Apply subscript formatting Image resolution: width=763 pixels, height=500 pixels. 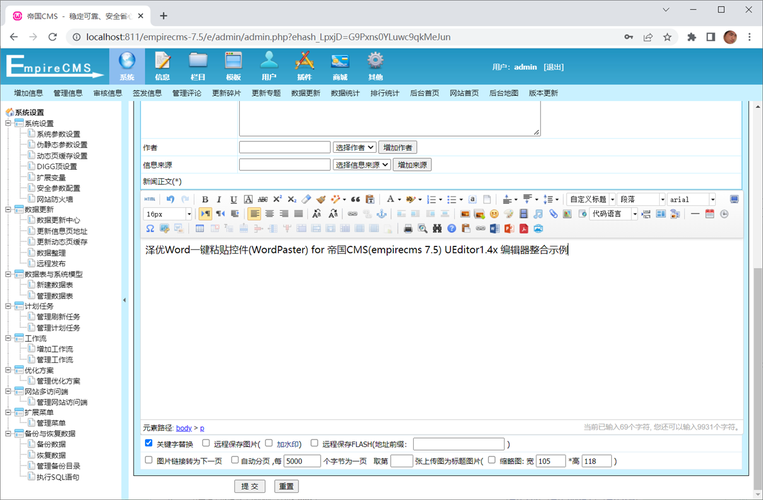(291, 199)
